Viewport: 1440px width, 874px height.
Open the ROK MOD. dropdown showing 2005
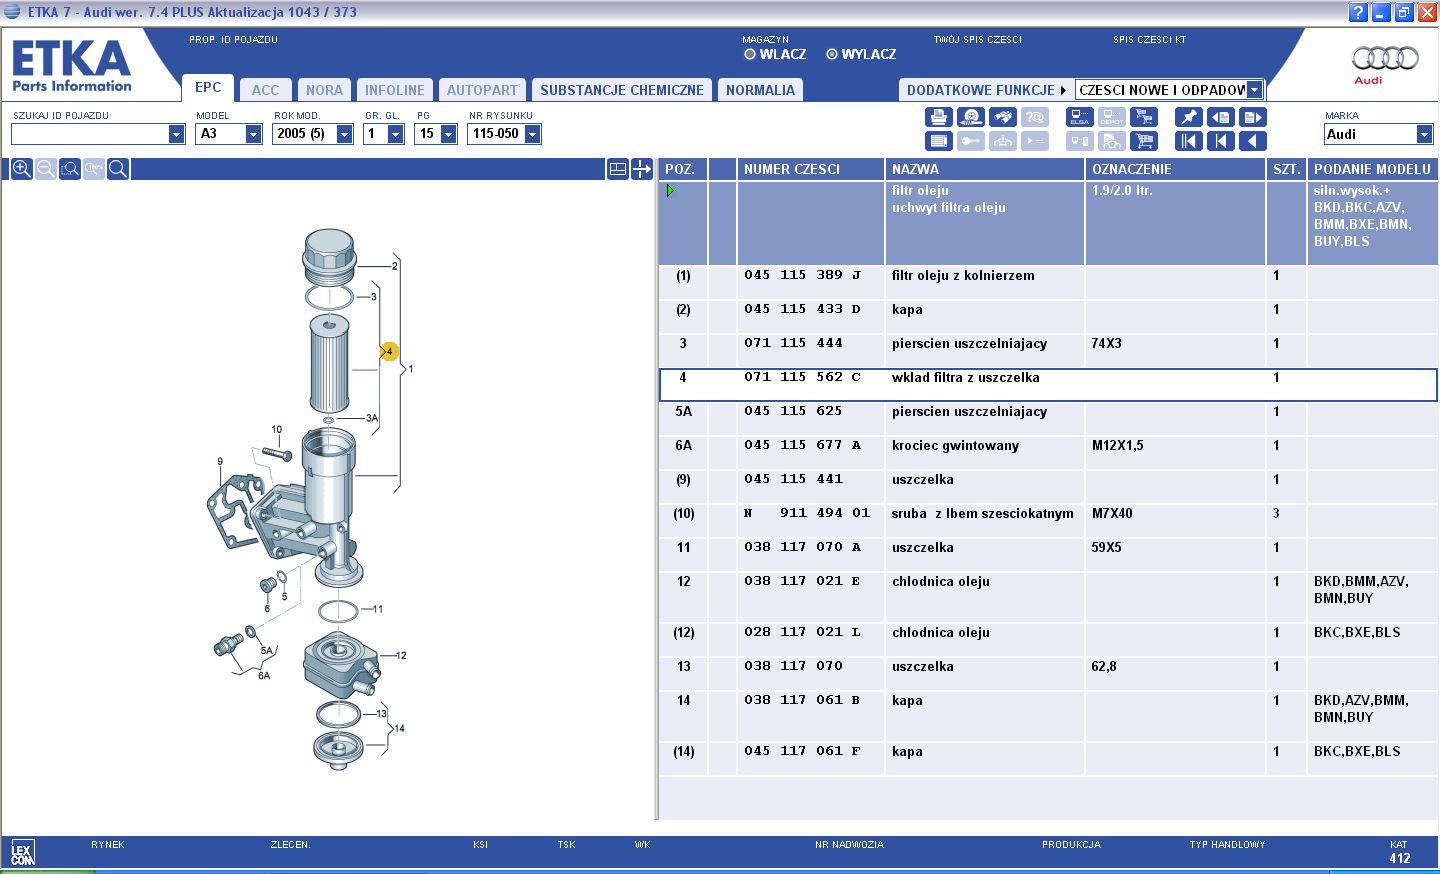[345, 134]
